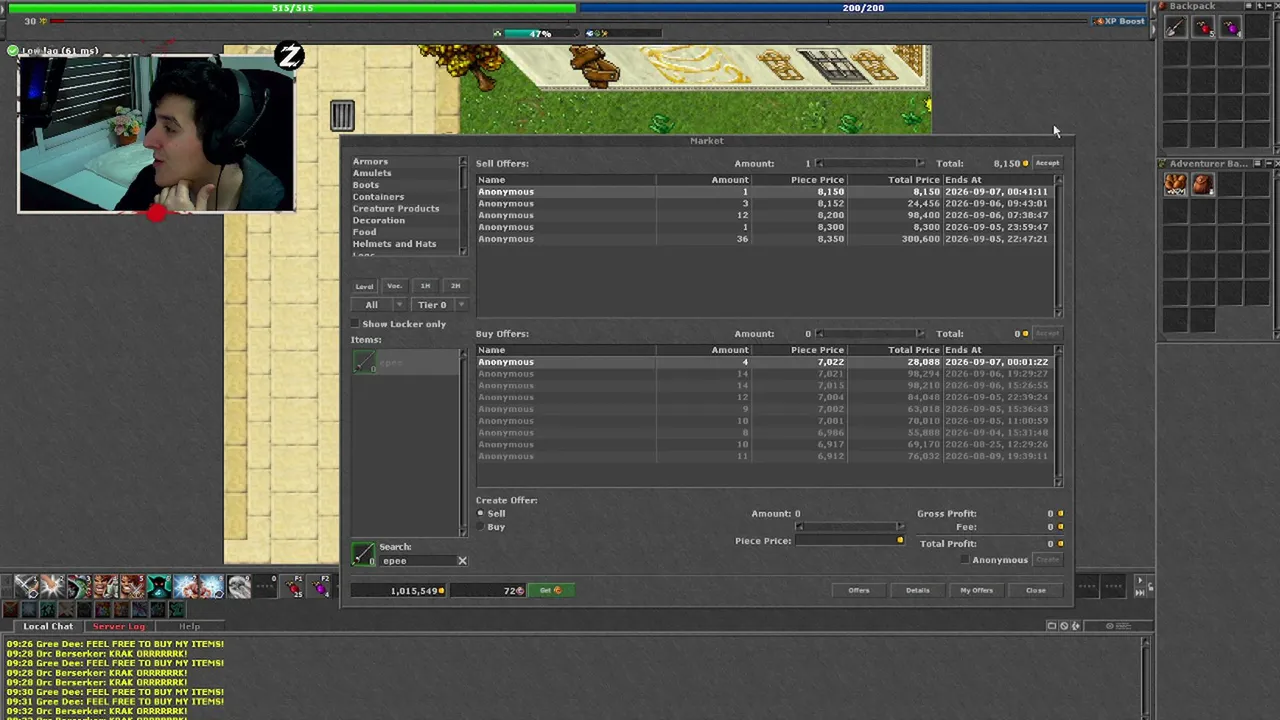Open the Tier 0 dropdown

coord(439,305)
